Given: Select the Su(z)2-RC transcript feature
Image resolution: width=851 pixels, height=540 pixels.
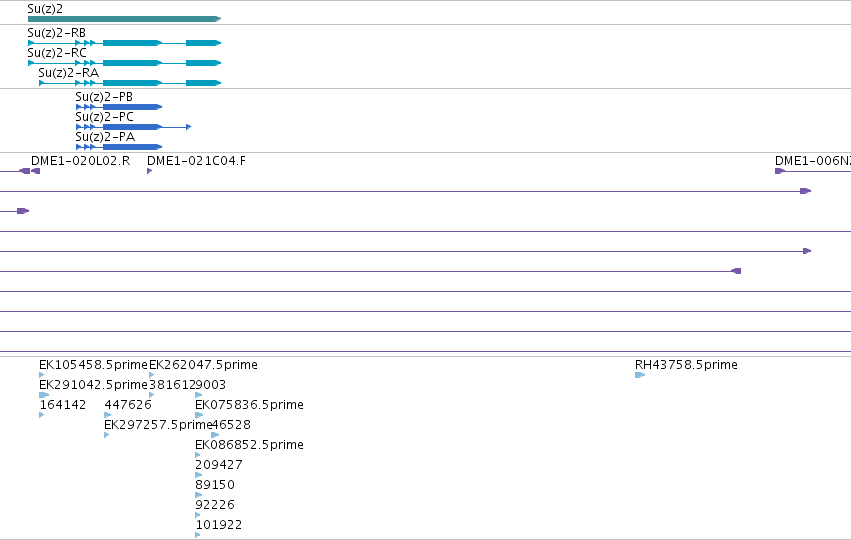Looking at the screenshot, I should click(x=124, y=63).
